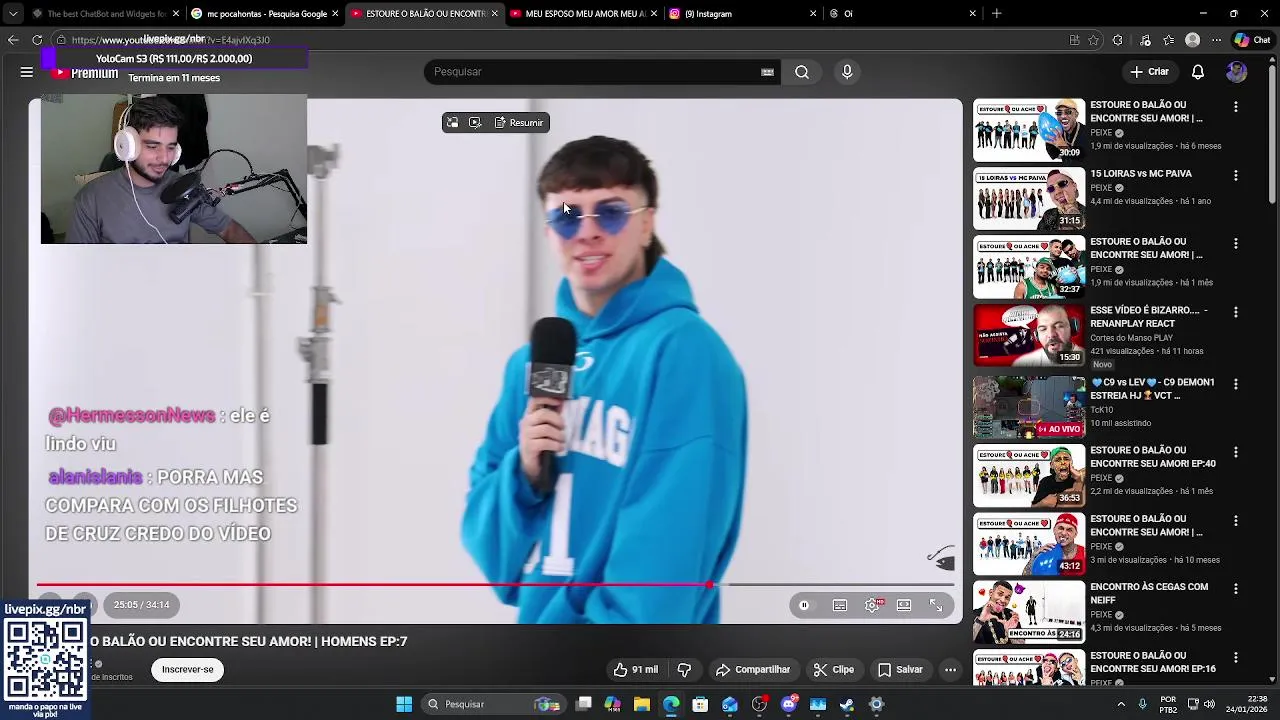
Task: Open options for ESSE VÍDEO É BIZARRO video
Action: (x=1236, y=313)
